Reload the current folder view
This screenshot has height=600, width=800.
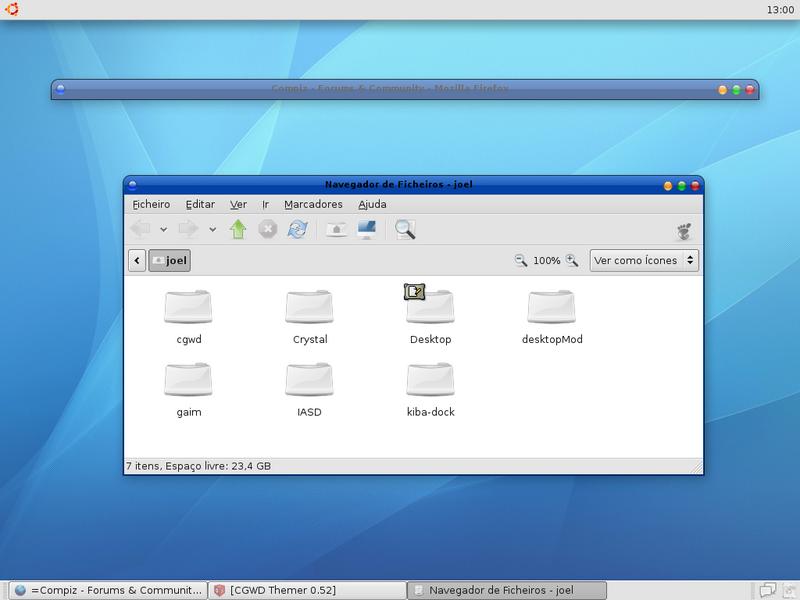click(x=297, y=230)
